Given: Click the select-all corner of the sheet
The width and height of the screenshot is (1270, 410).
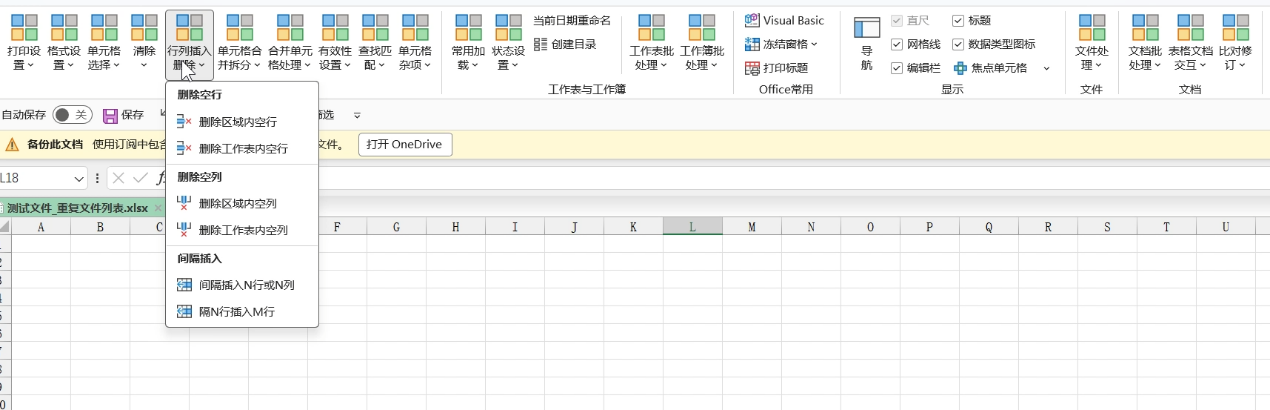Looking at the screenshot, I should pyautogui.click(x=5, y=227).
